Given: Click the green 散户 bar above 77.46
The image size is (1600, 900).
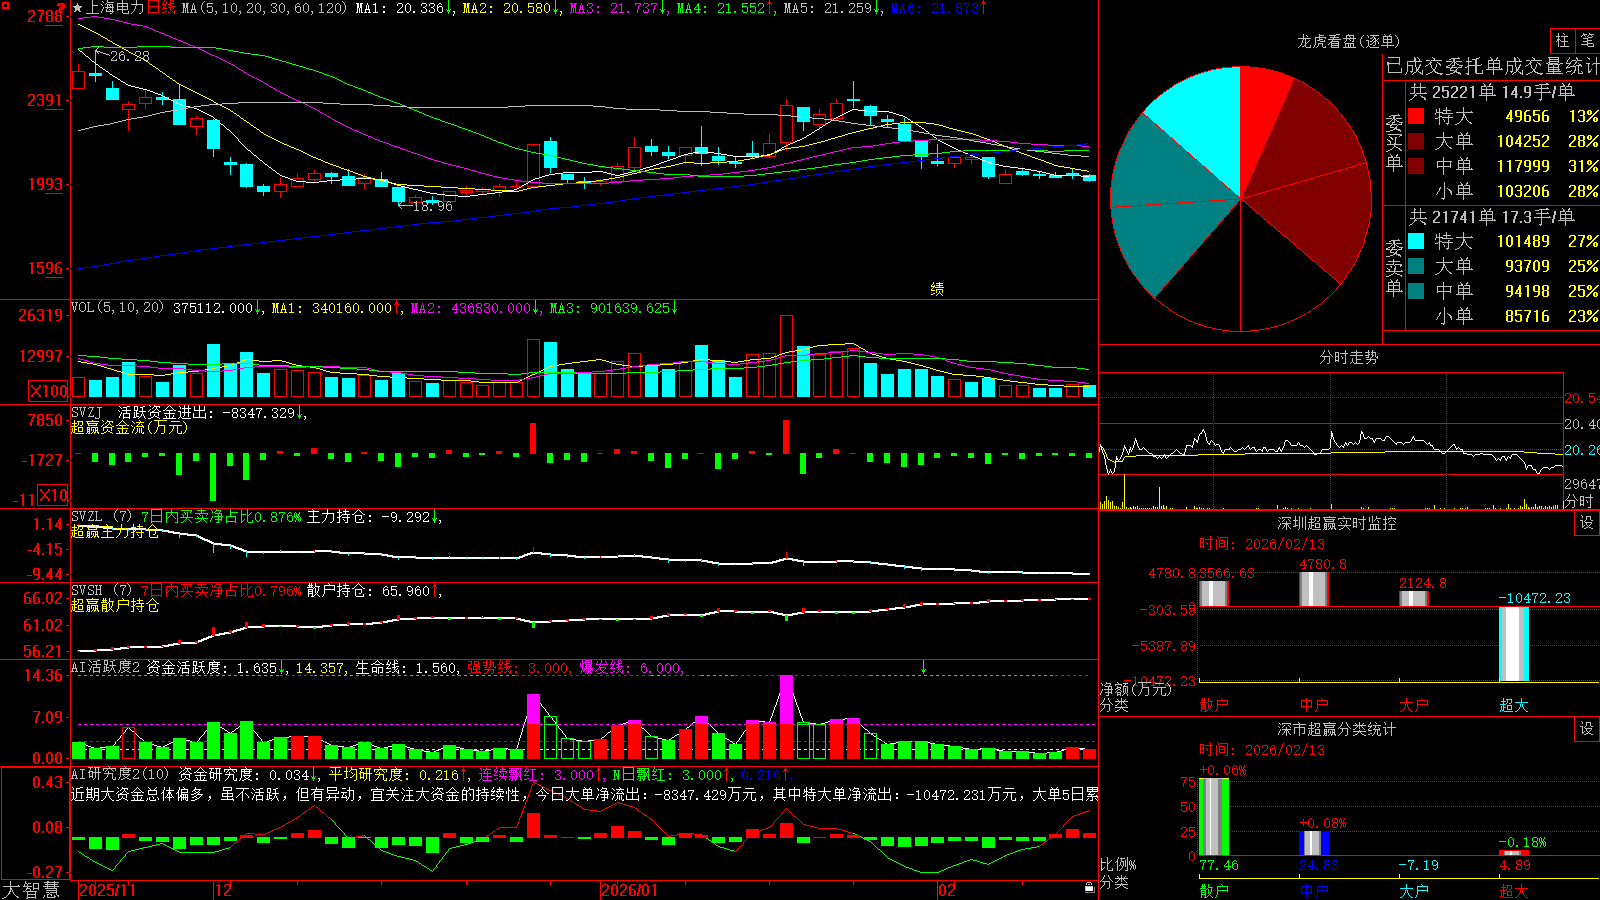Looking at the screenshot, I should 1213,817.
